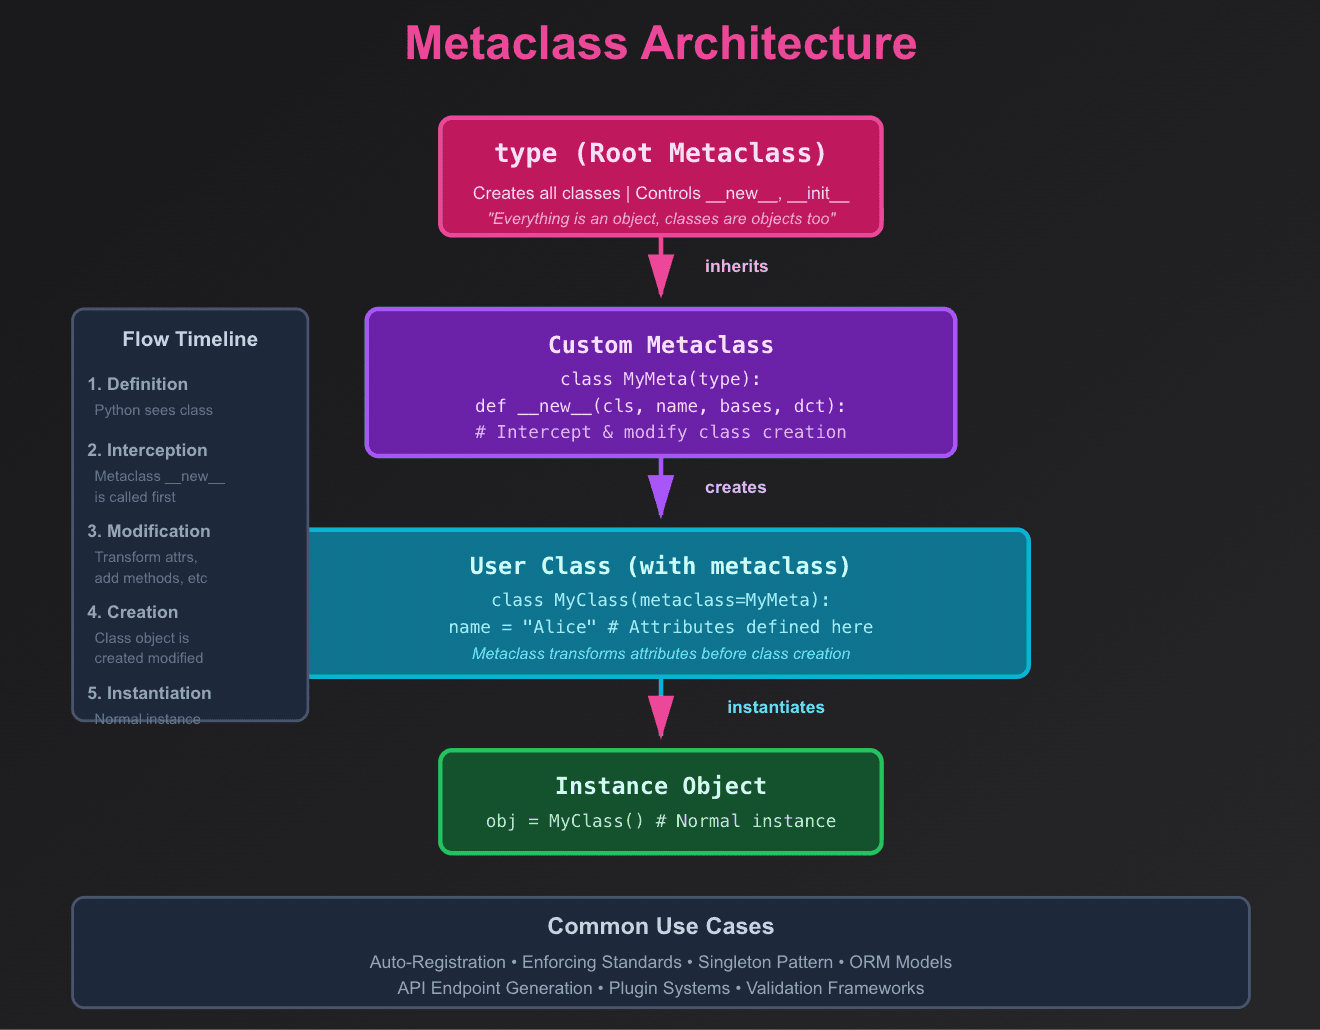Screen dimensions: 1320x1030
Task: Click the pink arrow labeled inherits
Action: pos(661,270)
